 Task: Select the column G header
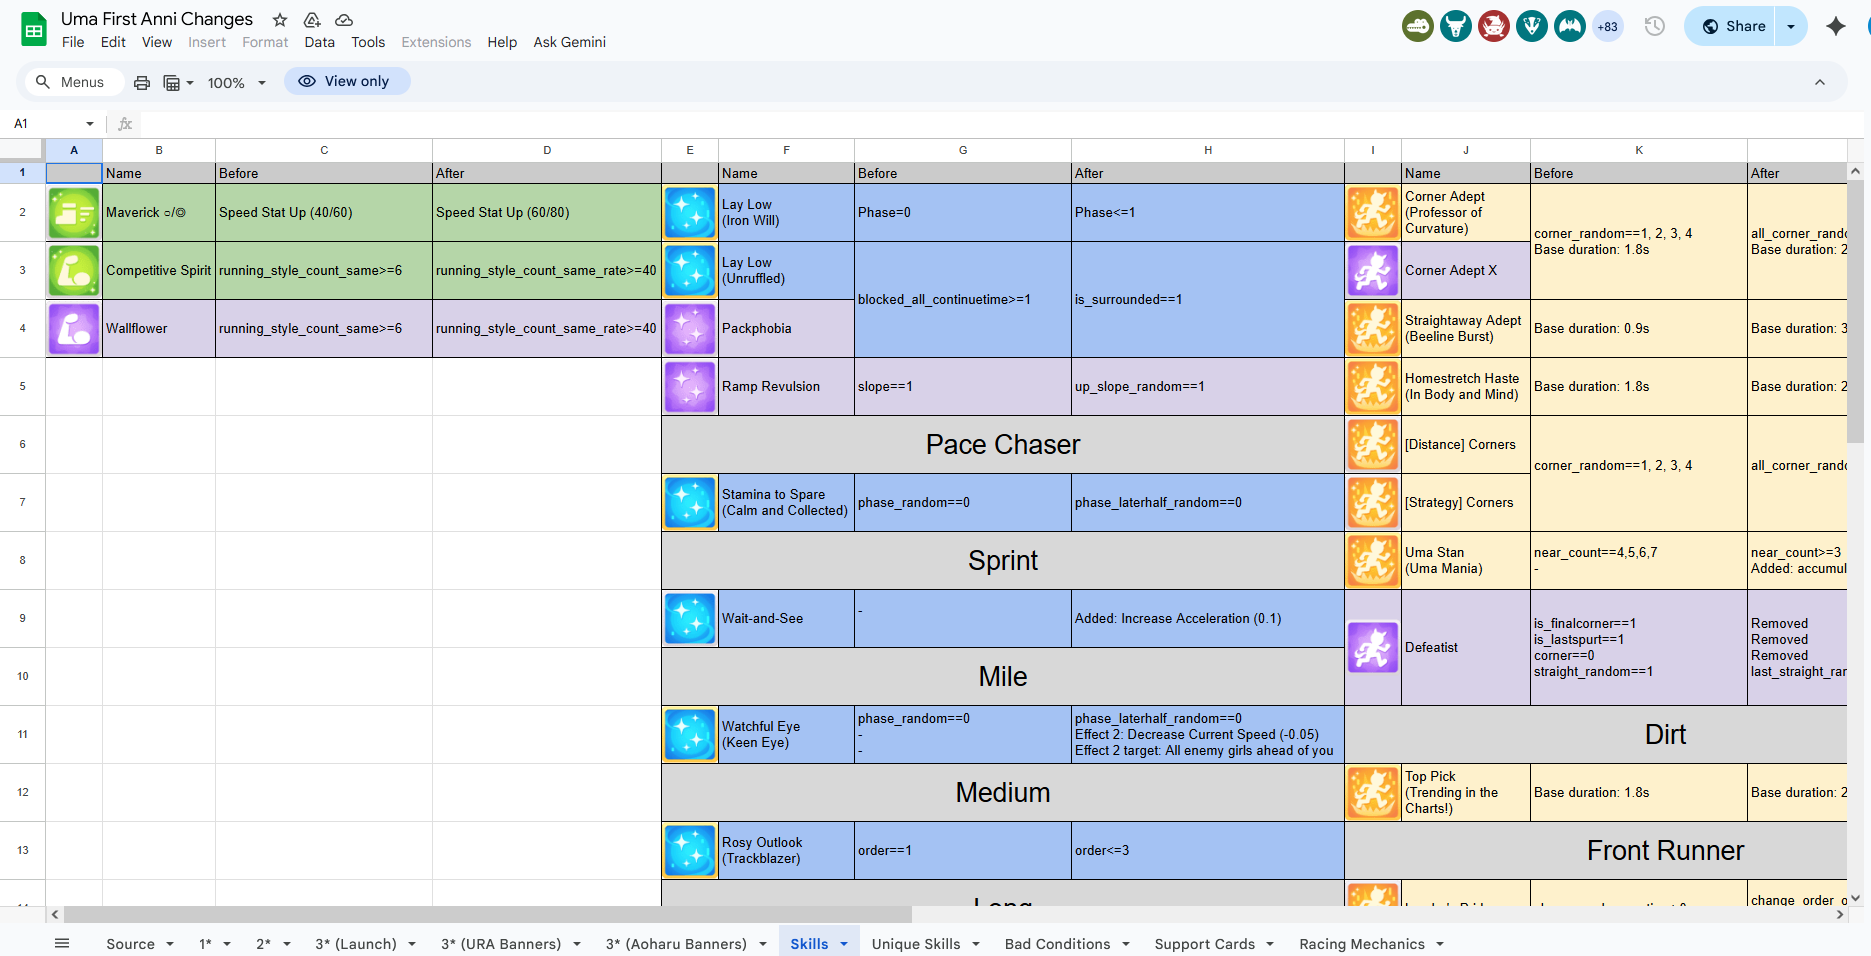click(963, 150)
